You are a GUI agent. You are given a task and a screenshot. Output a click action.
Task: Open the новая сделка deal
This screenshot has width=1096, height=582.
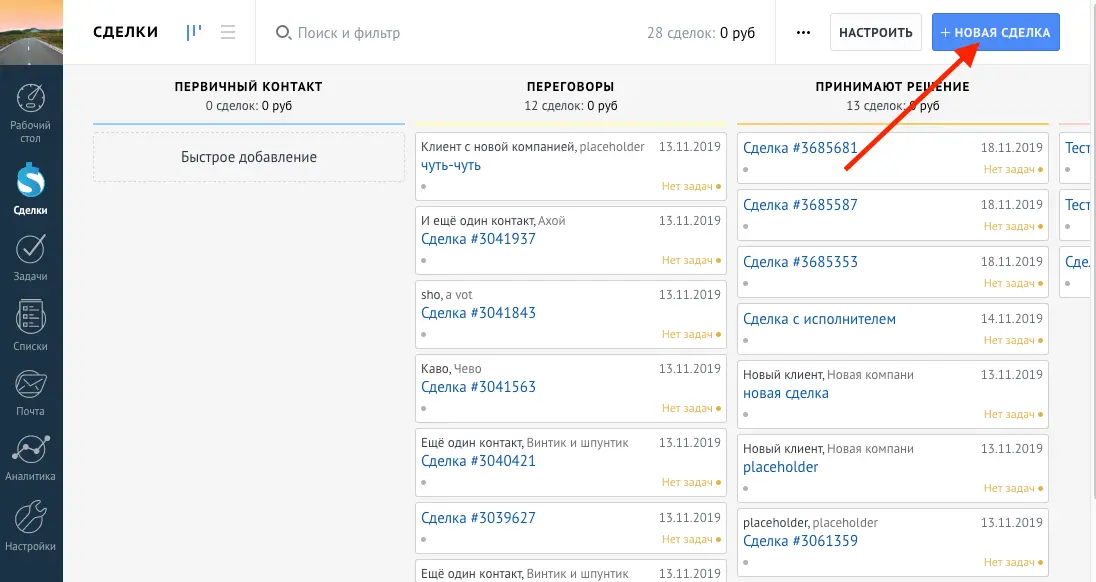[x=786, y=393]
